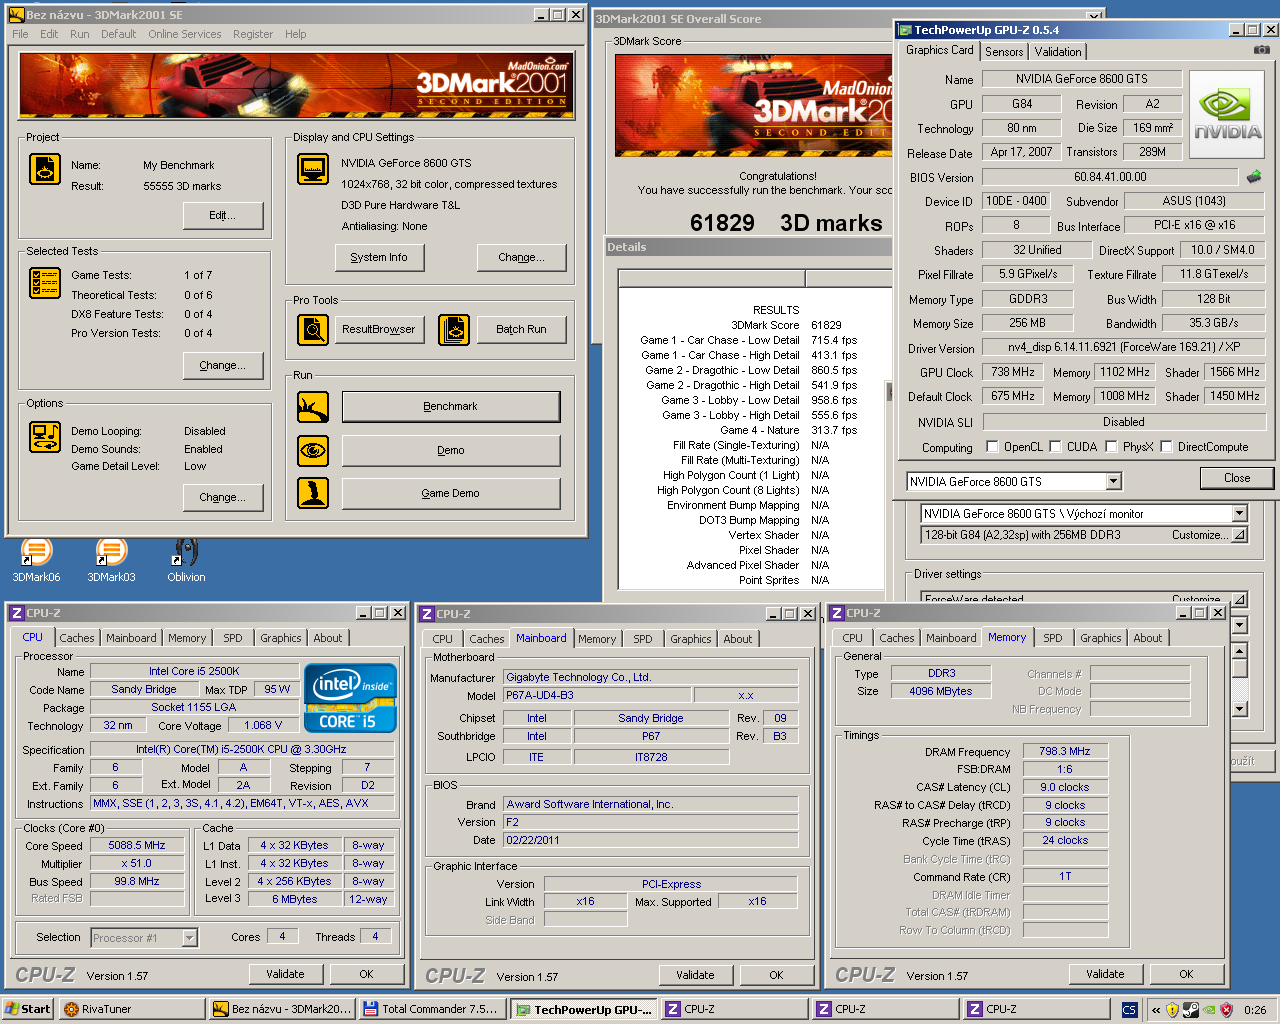Open the Help menu in 3DMark2001
Screen dimensions: 1280x1024
tap(296, 34)
